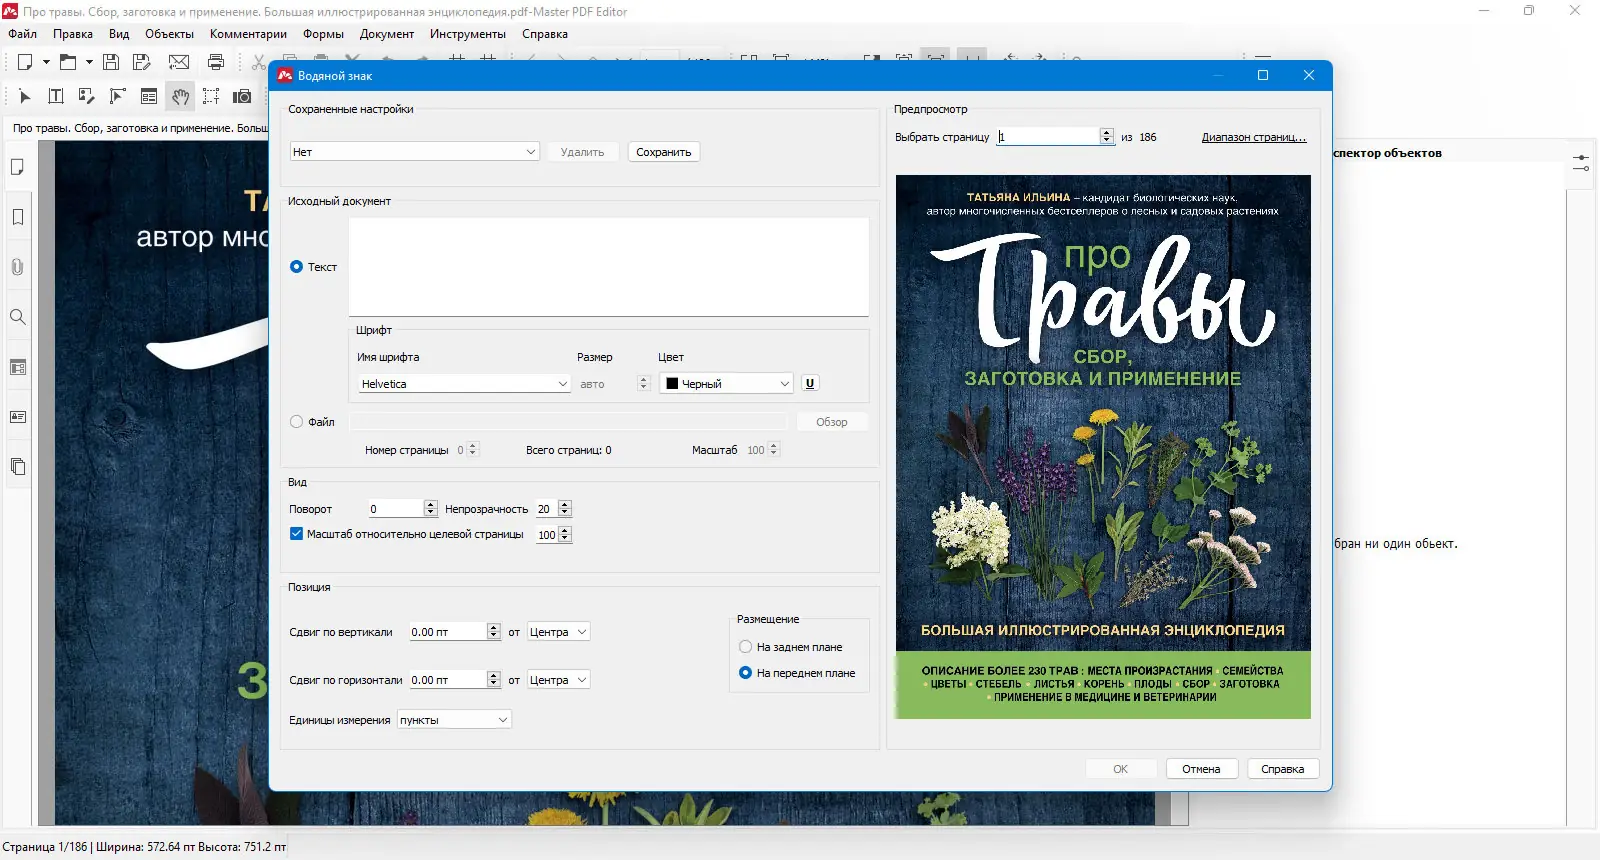Click the Сдвиг по вертикали value field

tap(448, 632)
